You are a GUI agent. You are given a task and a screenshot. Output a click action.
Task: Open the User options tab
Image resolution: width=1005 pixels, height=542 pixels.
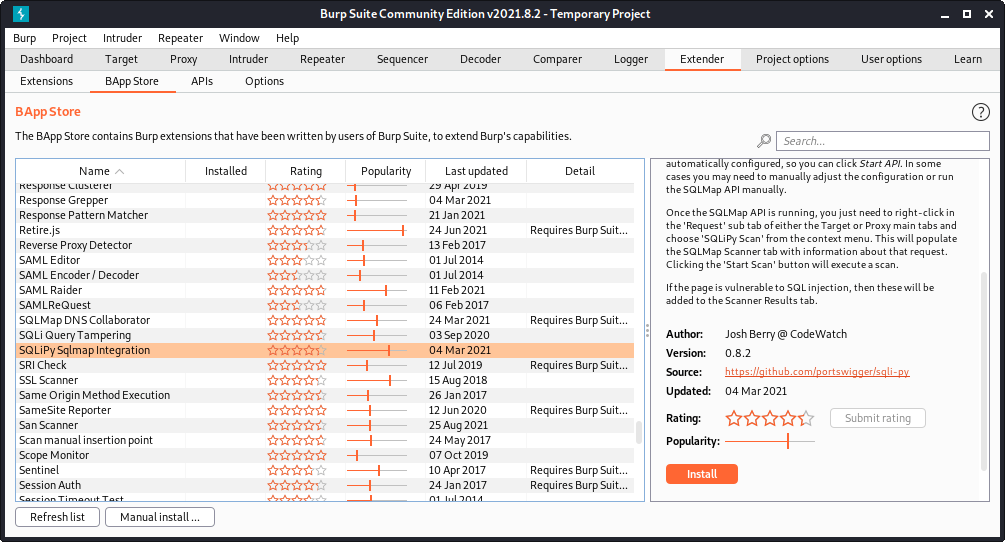(891, 59)
